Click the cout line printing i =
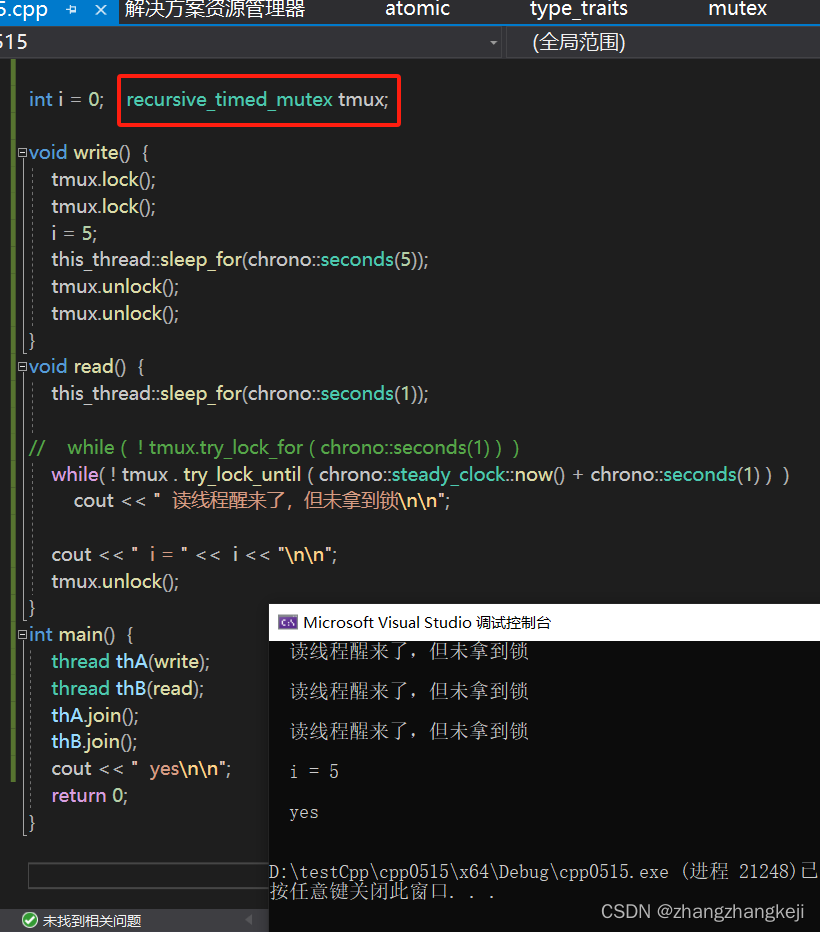820x932 pixels. [x=194, y=555]
